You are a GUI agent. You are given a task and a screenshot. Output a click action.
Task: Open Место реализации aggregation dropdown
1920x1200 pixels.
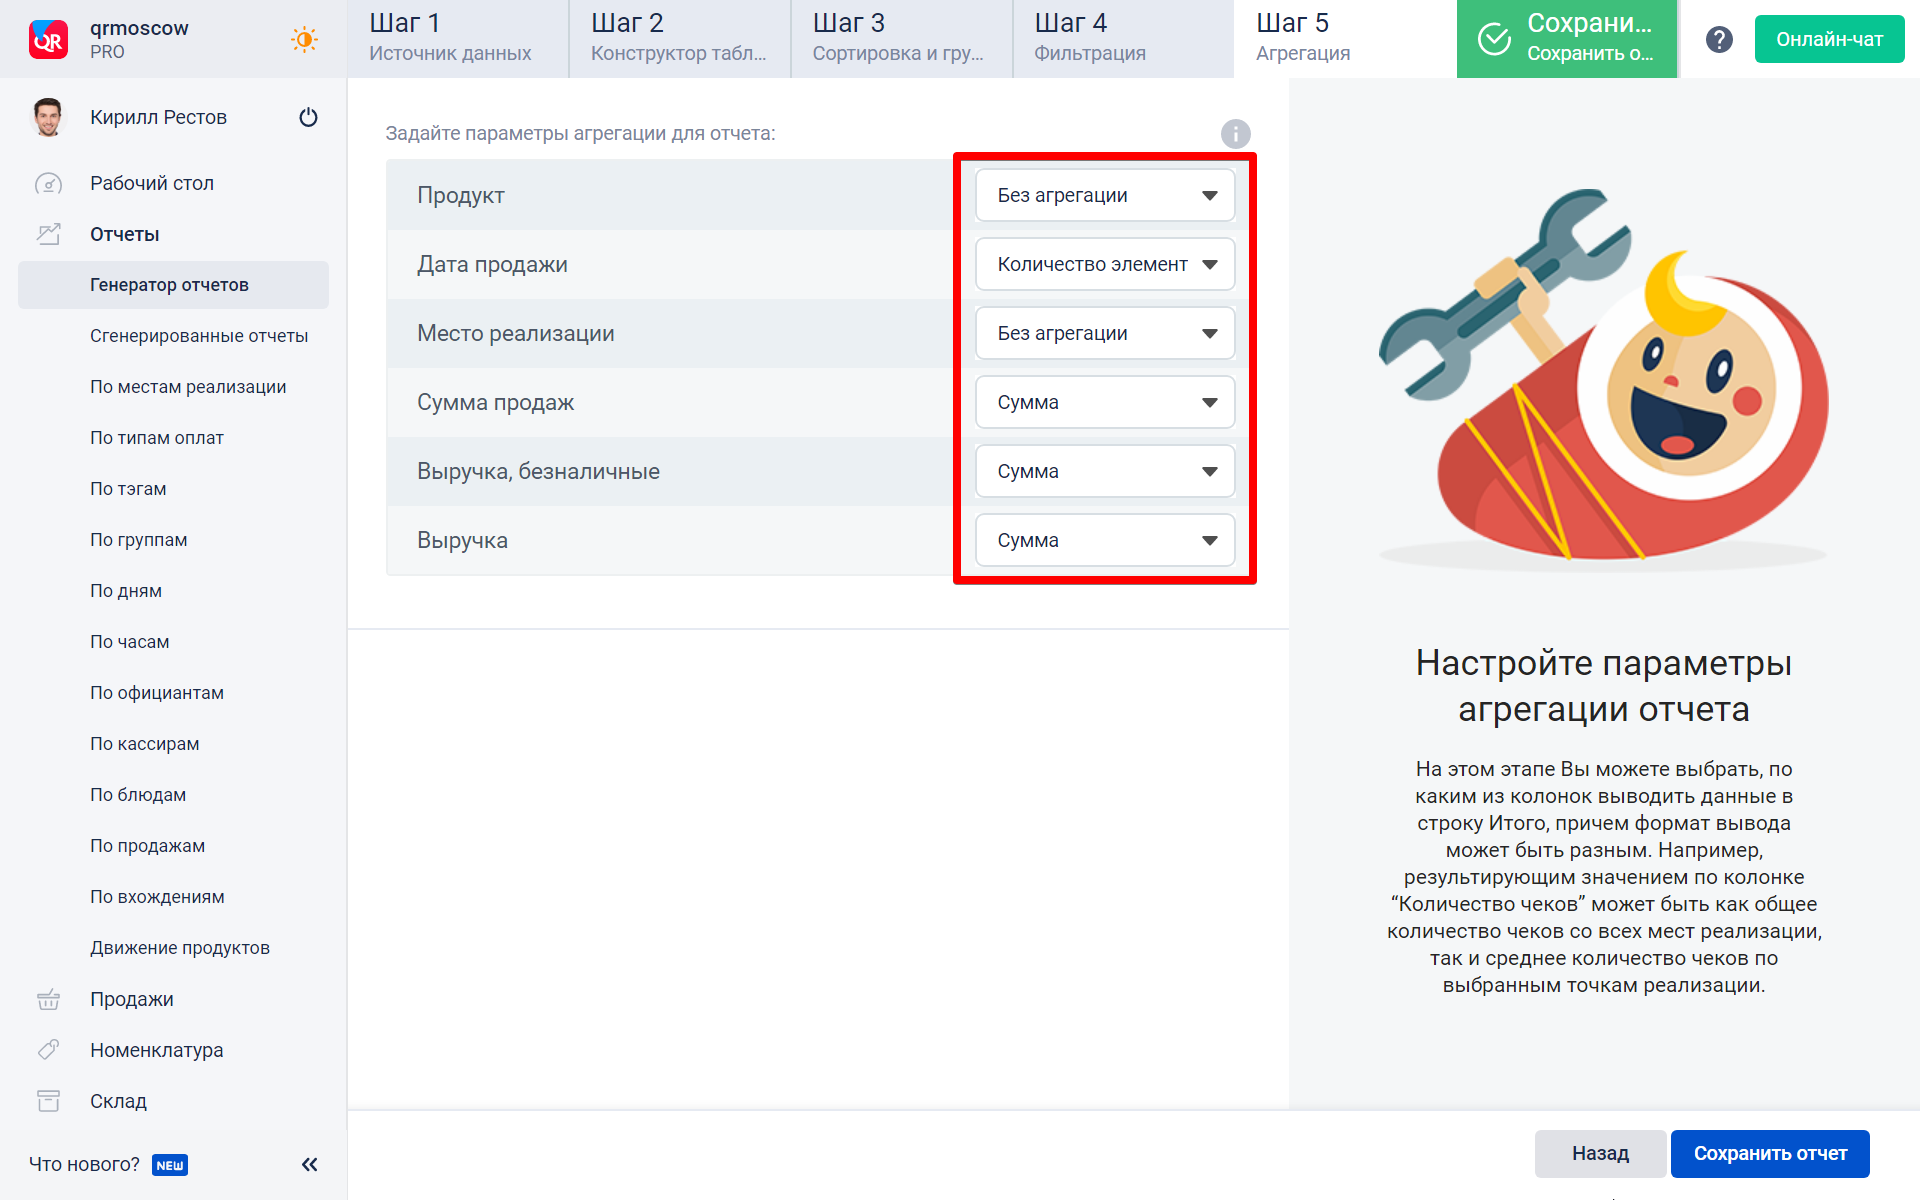point(1105,333)
